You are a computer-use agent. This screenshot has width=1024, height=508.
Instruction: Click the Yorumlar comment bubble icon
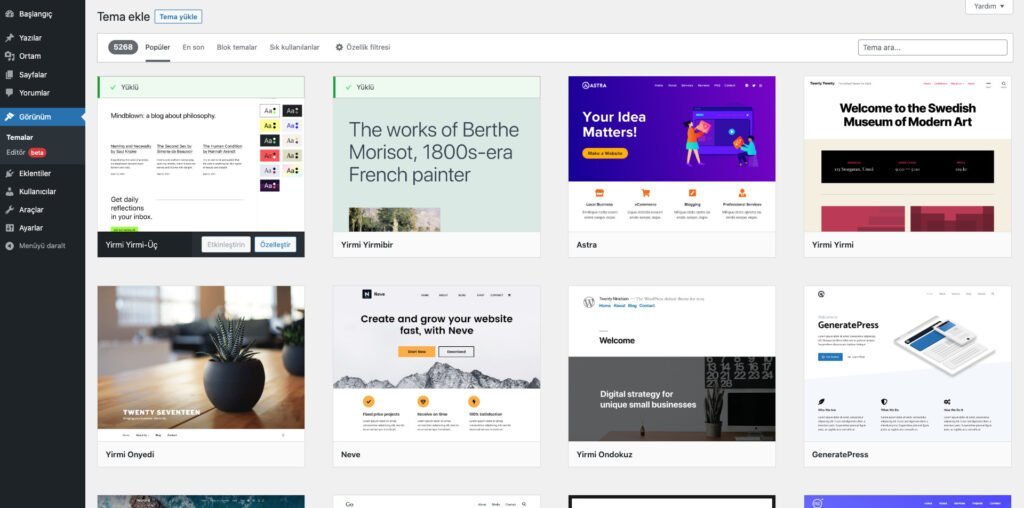click(x=9, y=93)
